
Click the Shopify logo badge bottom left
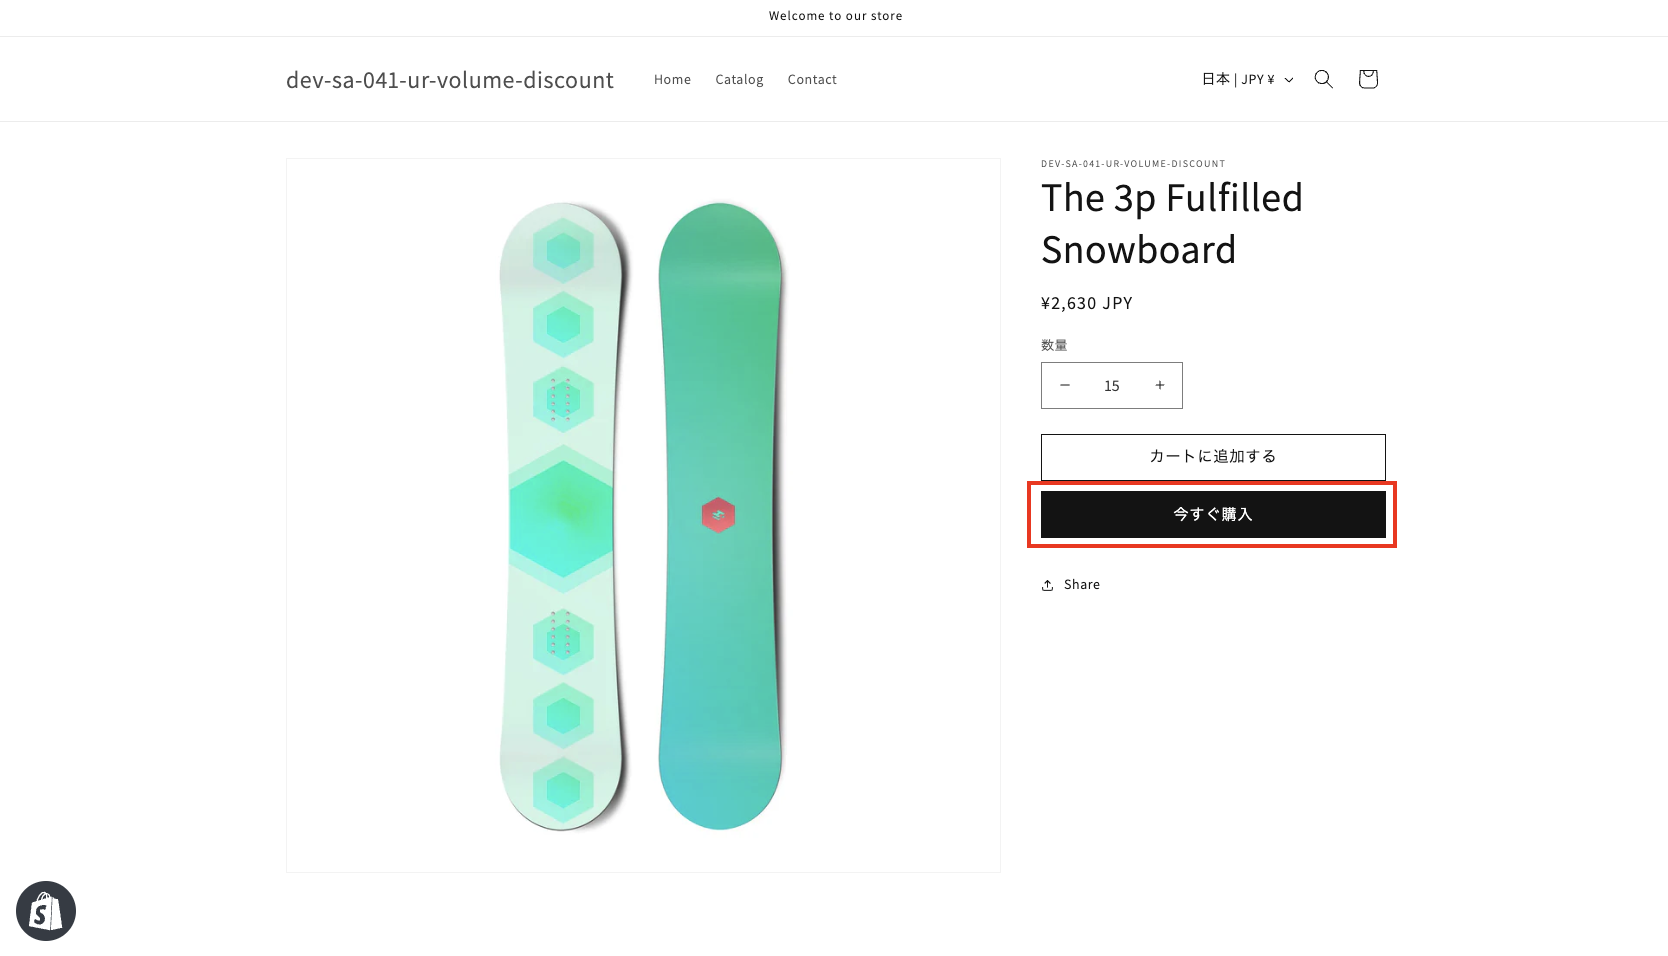46,910
